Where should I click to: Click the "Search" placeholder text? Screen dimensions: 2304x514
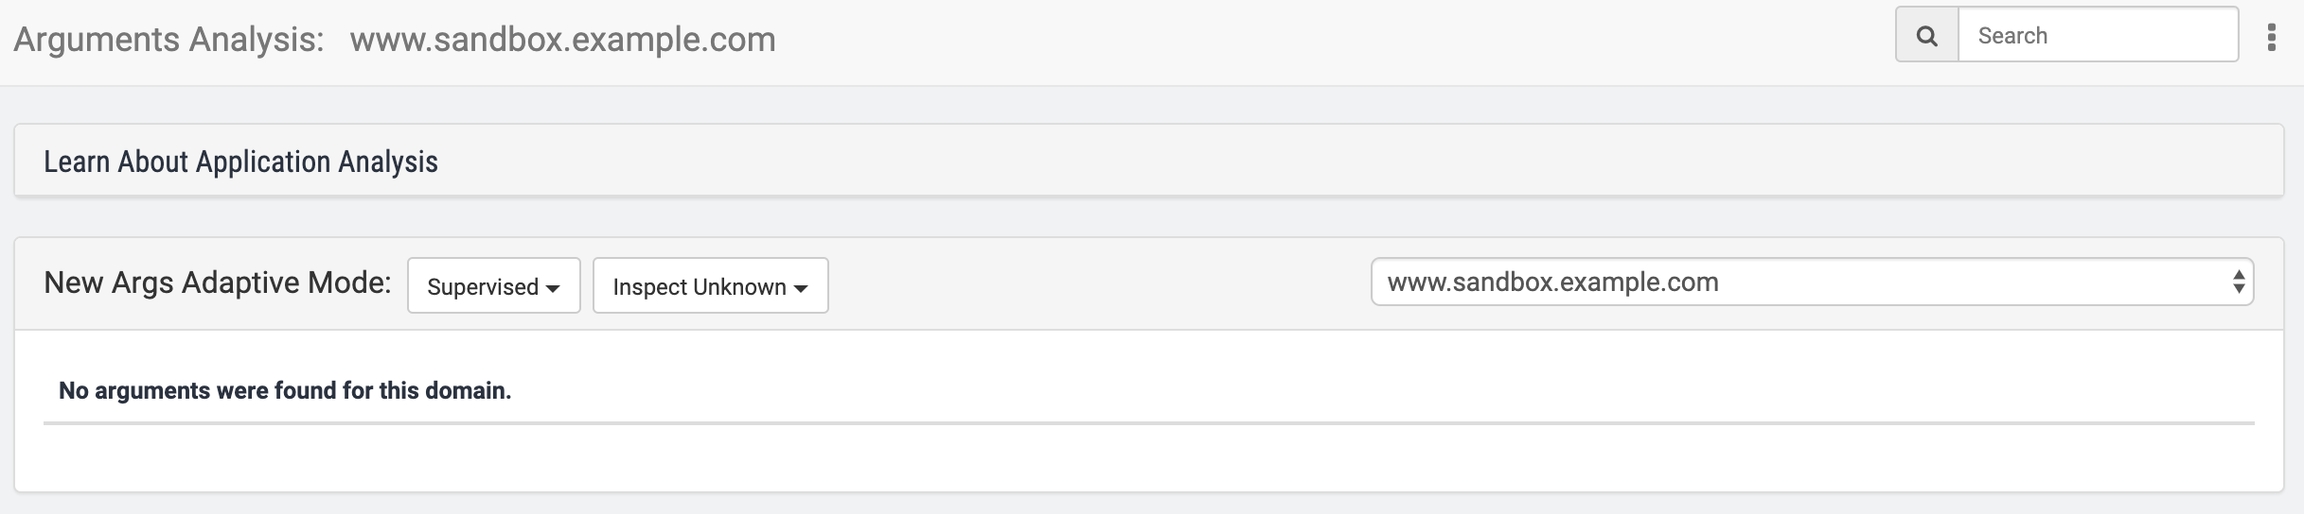[x=2012, y=36]
